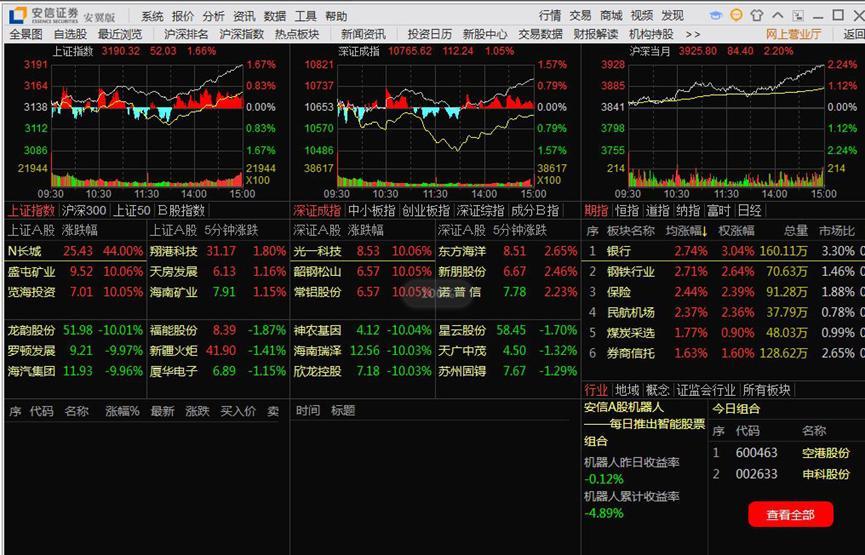The width and height of the screenshot is (865, 555).
Task: Open the 数据 menu
Action: 275,16
